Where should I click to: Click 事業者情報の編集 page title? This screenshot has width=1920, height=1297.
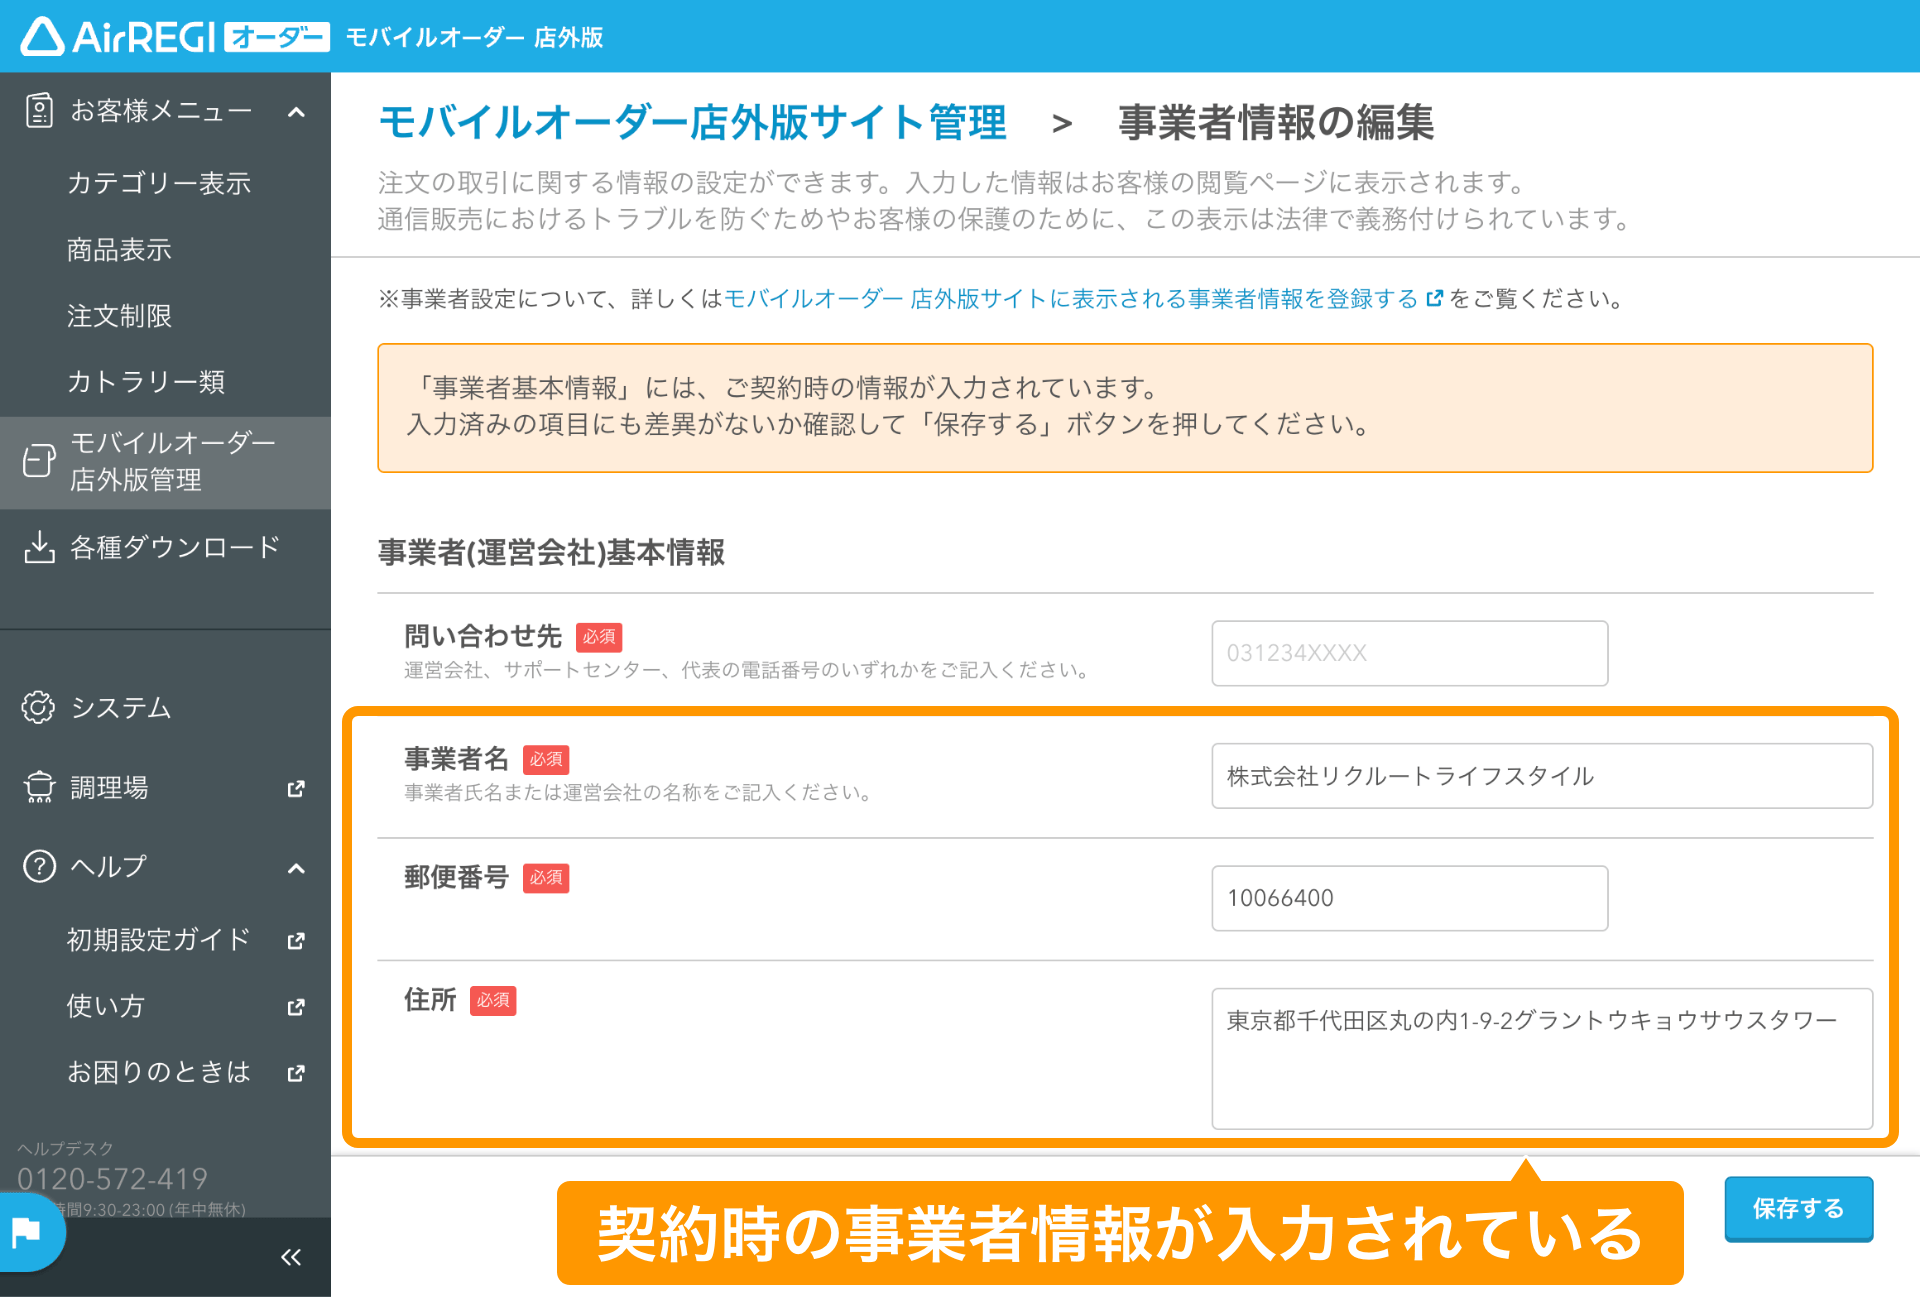coord(1276,123)
